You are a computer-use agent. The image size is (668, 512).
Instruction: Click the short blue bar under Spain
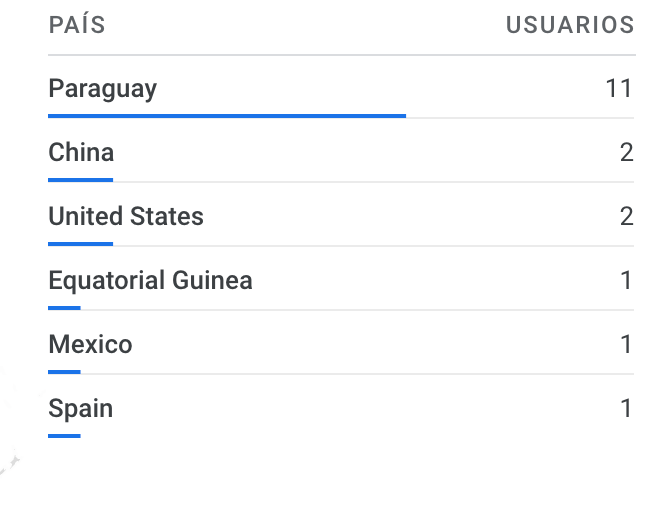[x=64, y=436]
